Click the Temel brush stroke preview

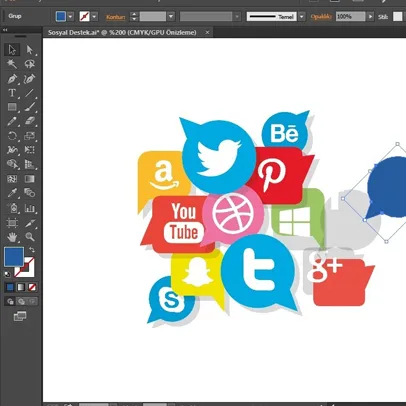(271, 16)
